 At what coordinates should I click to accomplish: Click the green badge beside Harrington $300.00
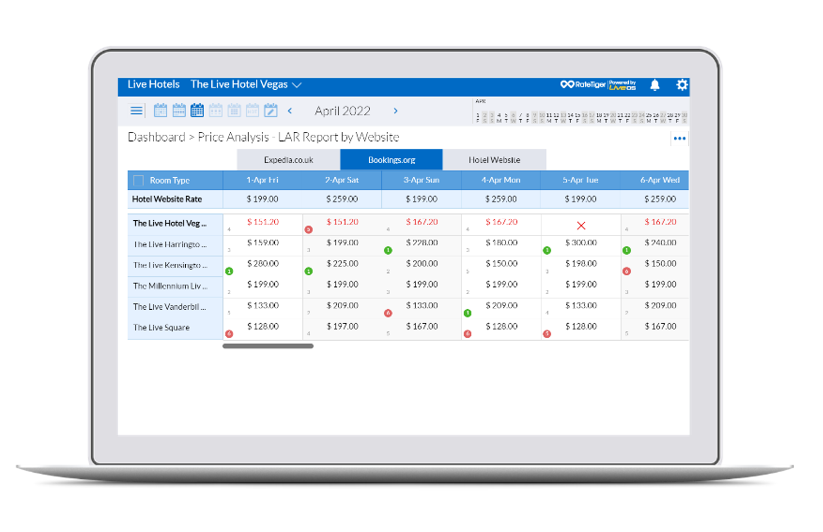(x=547, y=250)
